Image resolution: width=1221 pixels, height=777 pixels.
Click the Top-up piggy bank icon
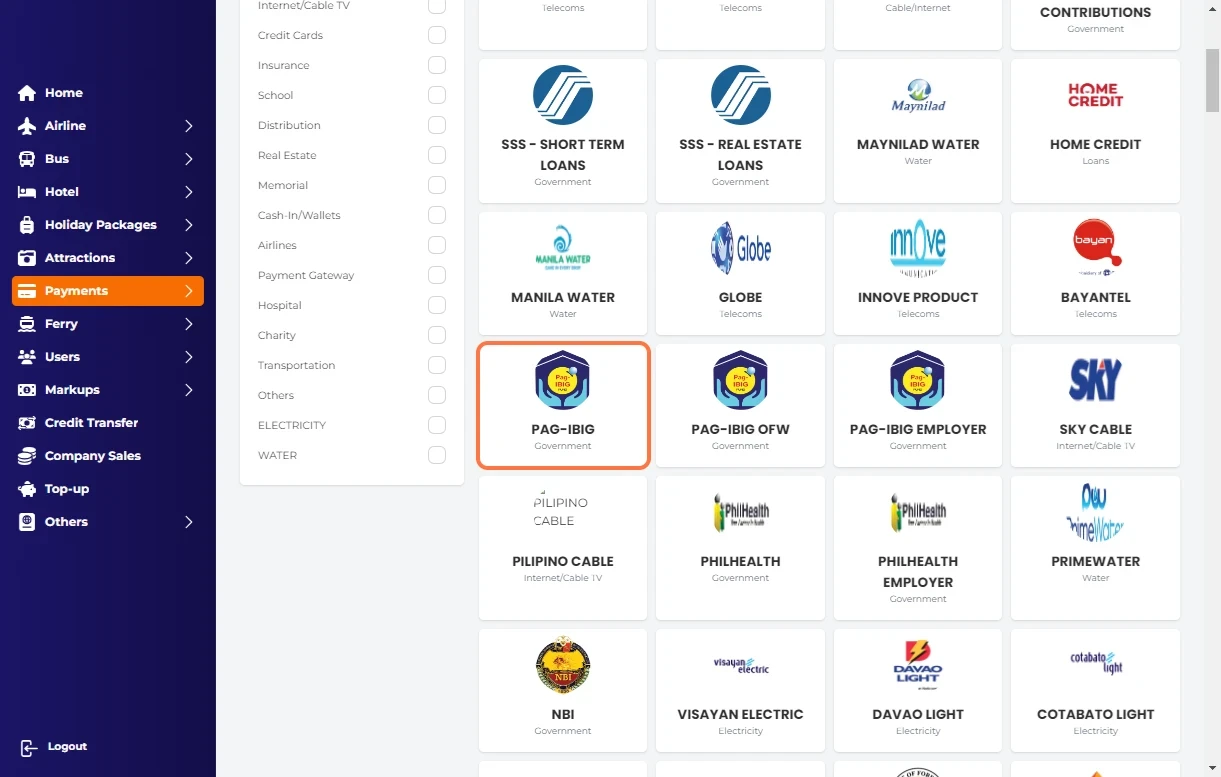click(x=27, y=489)
